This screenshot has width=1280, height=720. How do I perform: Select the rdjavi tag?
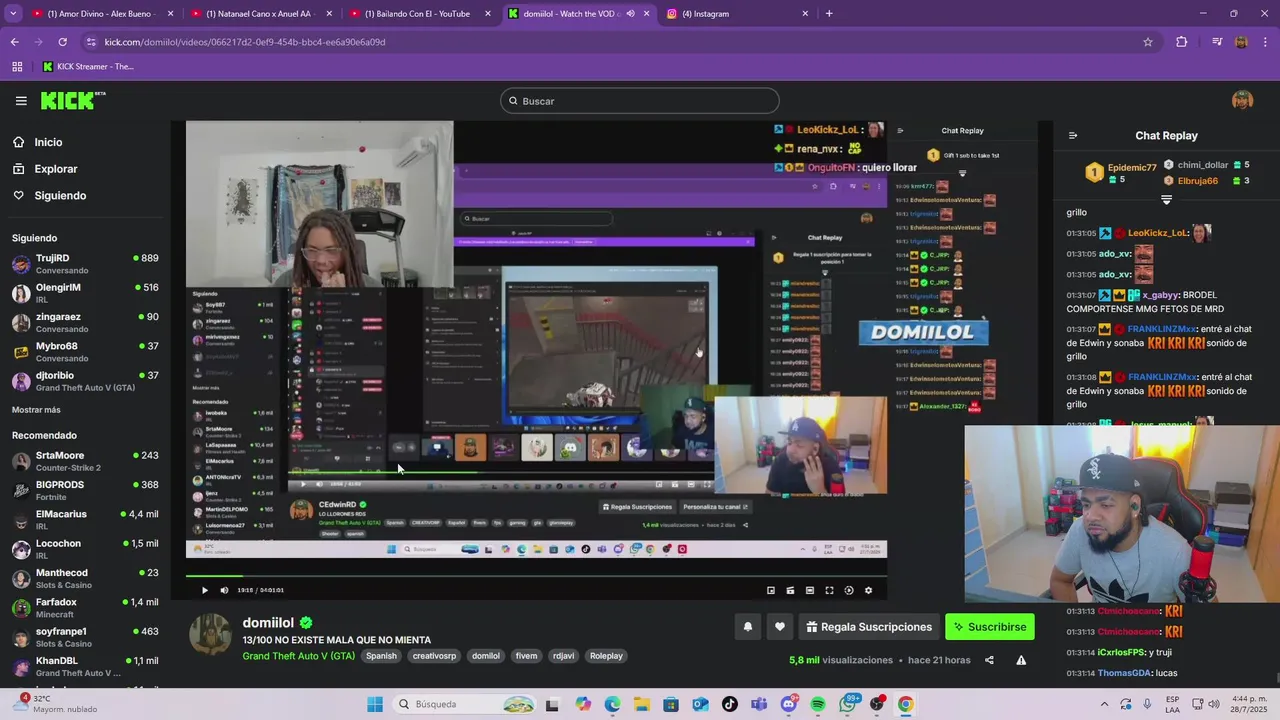[x=563, y=656]
